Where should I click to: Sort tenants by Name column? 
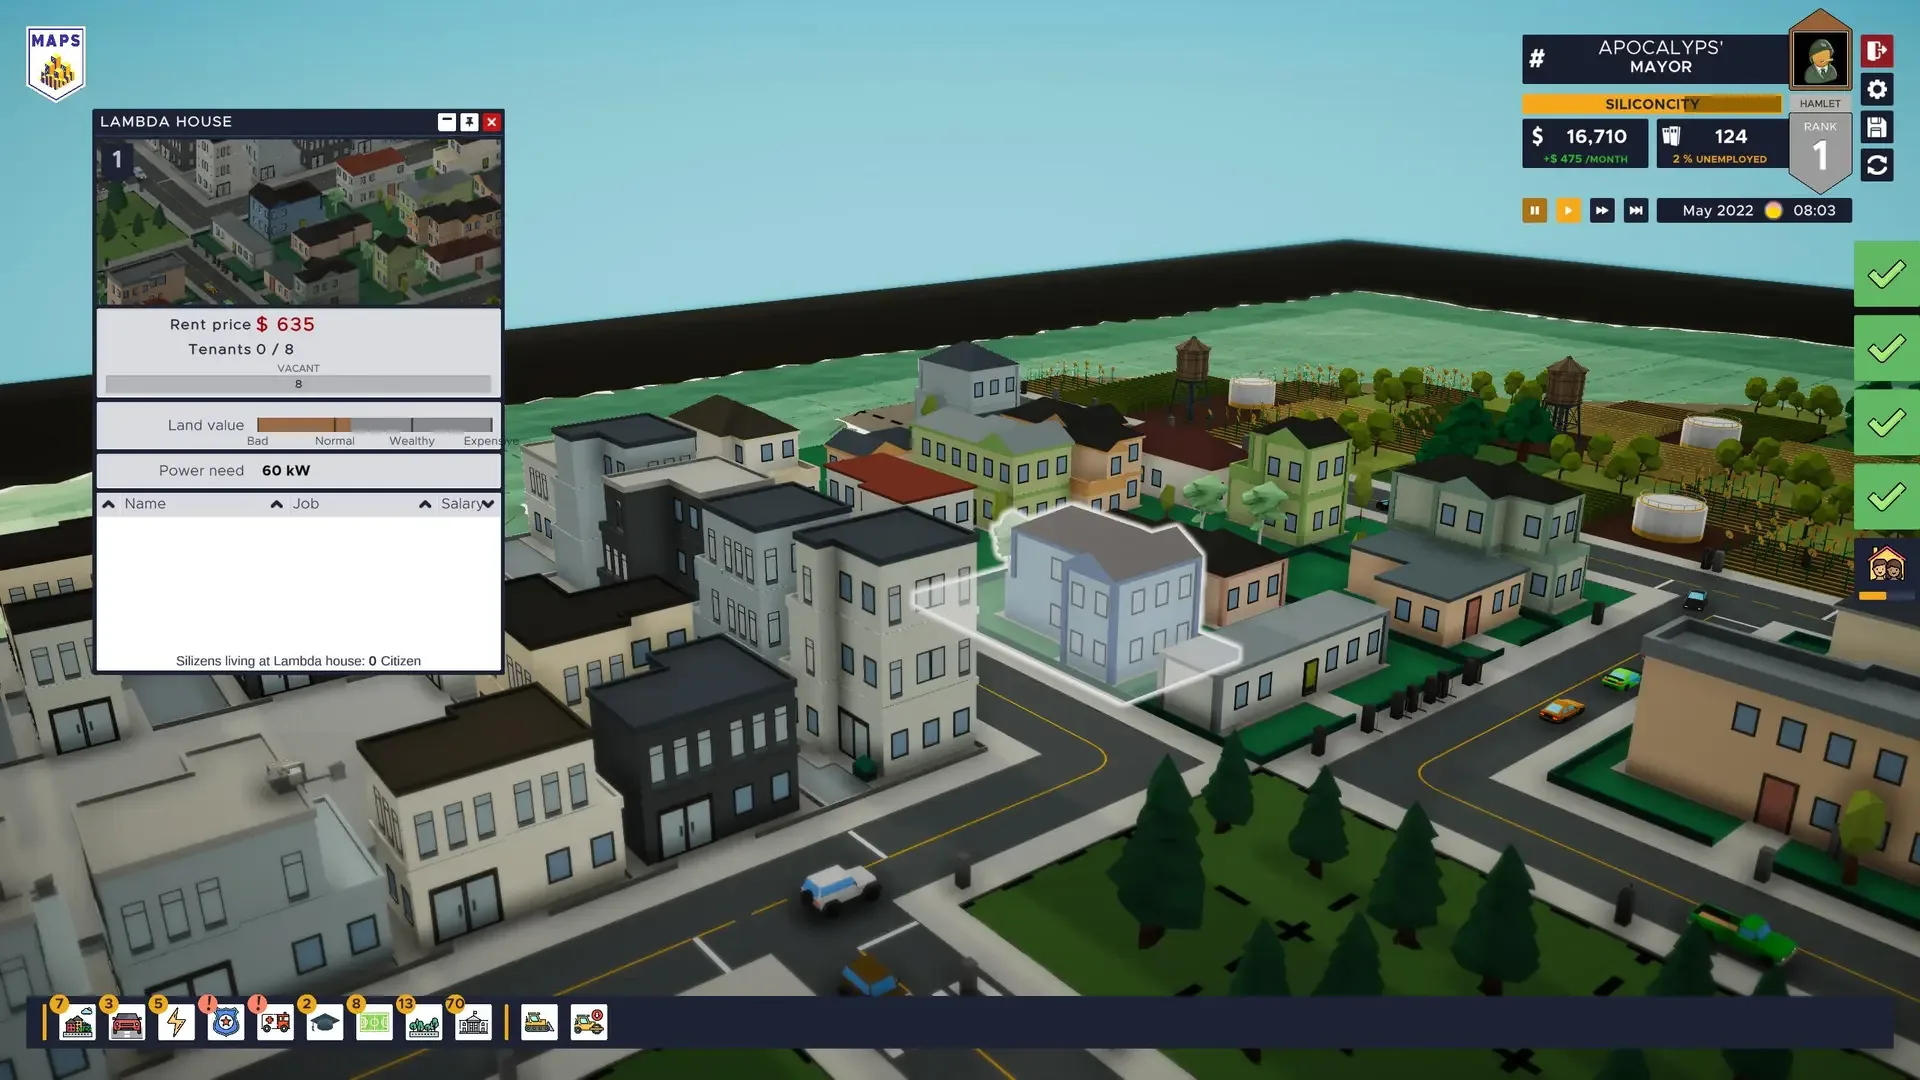(x=144, y=504)
